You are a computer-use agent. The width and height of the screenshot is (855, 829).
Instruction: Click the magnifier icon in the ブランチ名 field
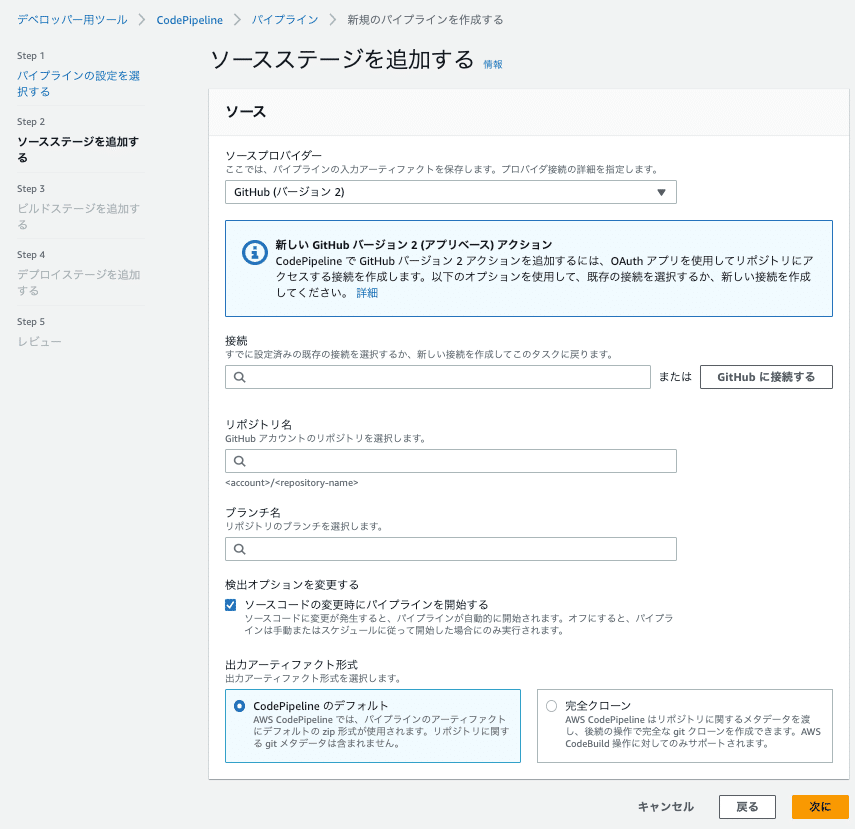tap(239, 549)
